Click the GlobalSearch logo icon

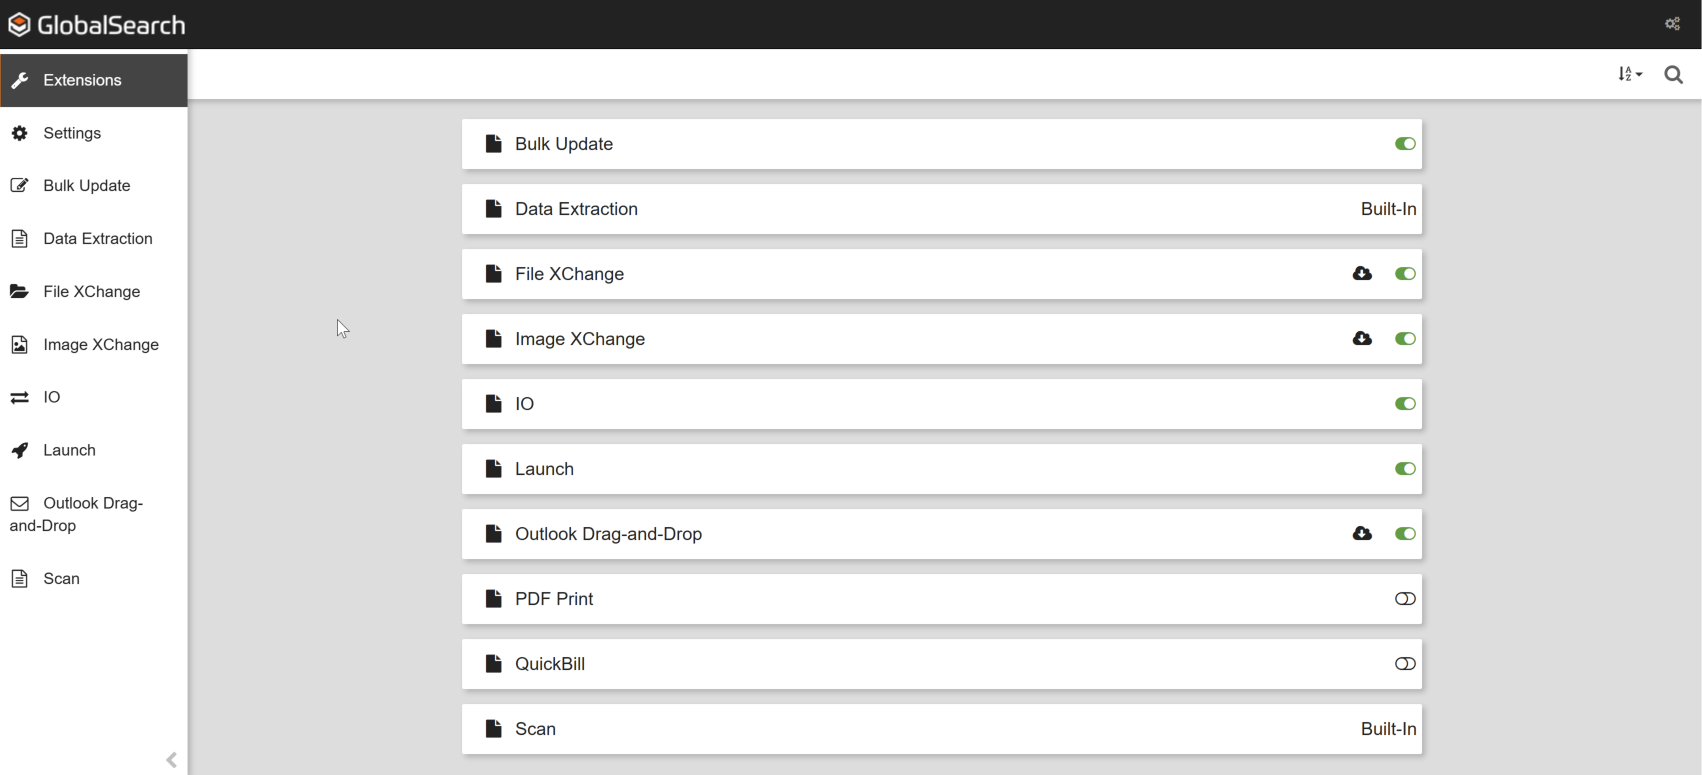pos(19,25)
